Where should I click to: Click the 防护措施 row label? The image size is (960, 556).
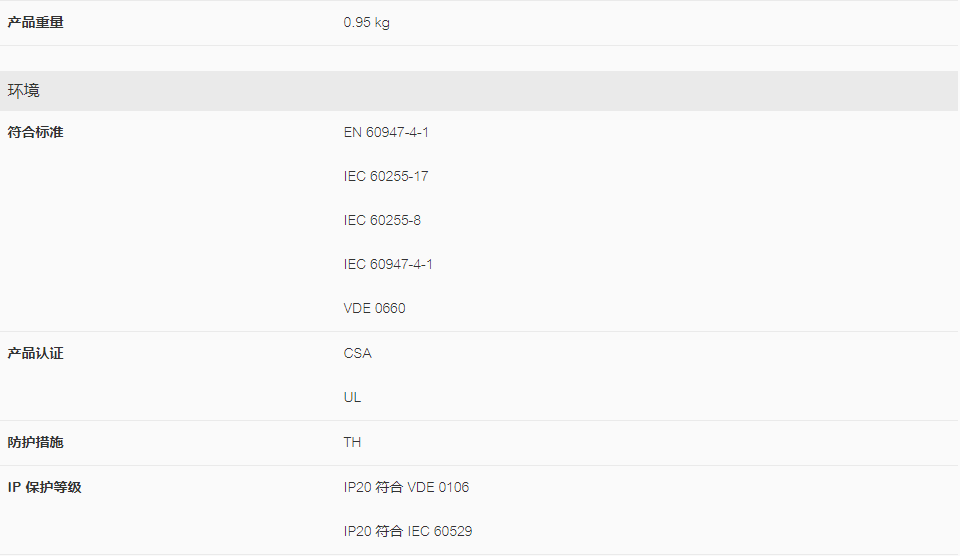[36, 442]
